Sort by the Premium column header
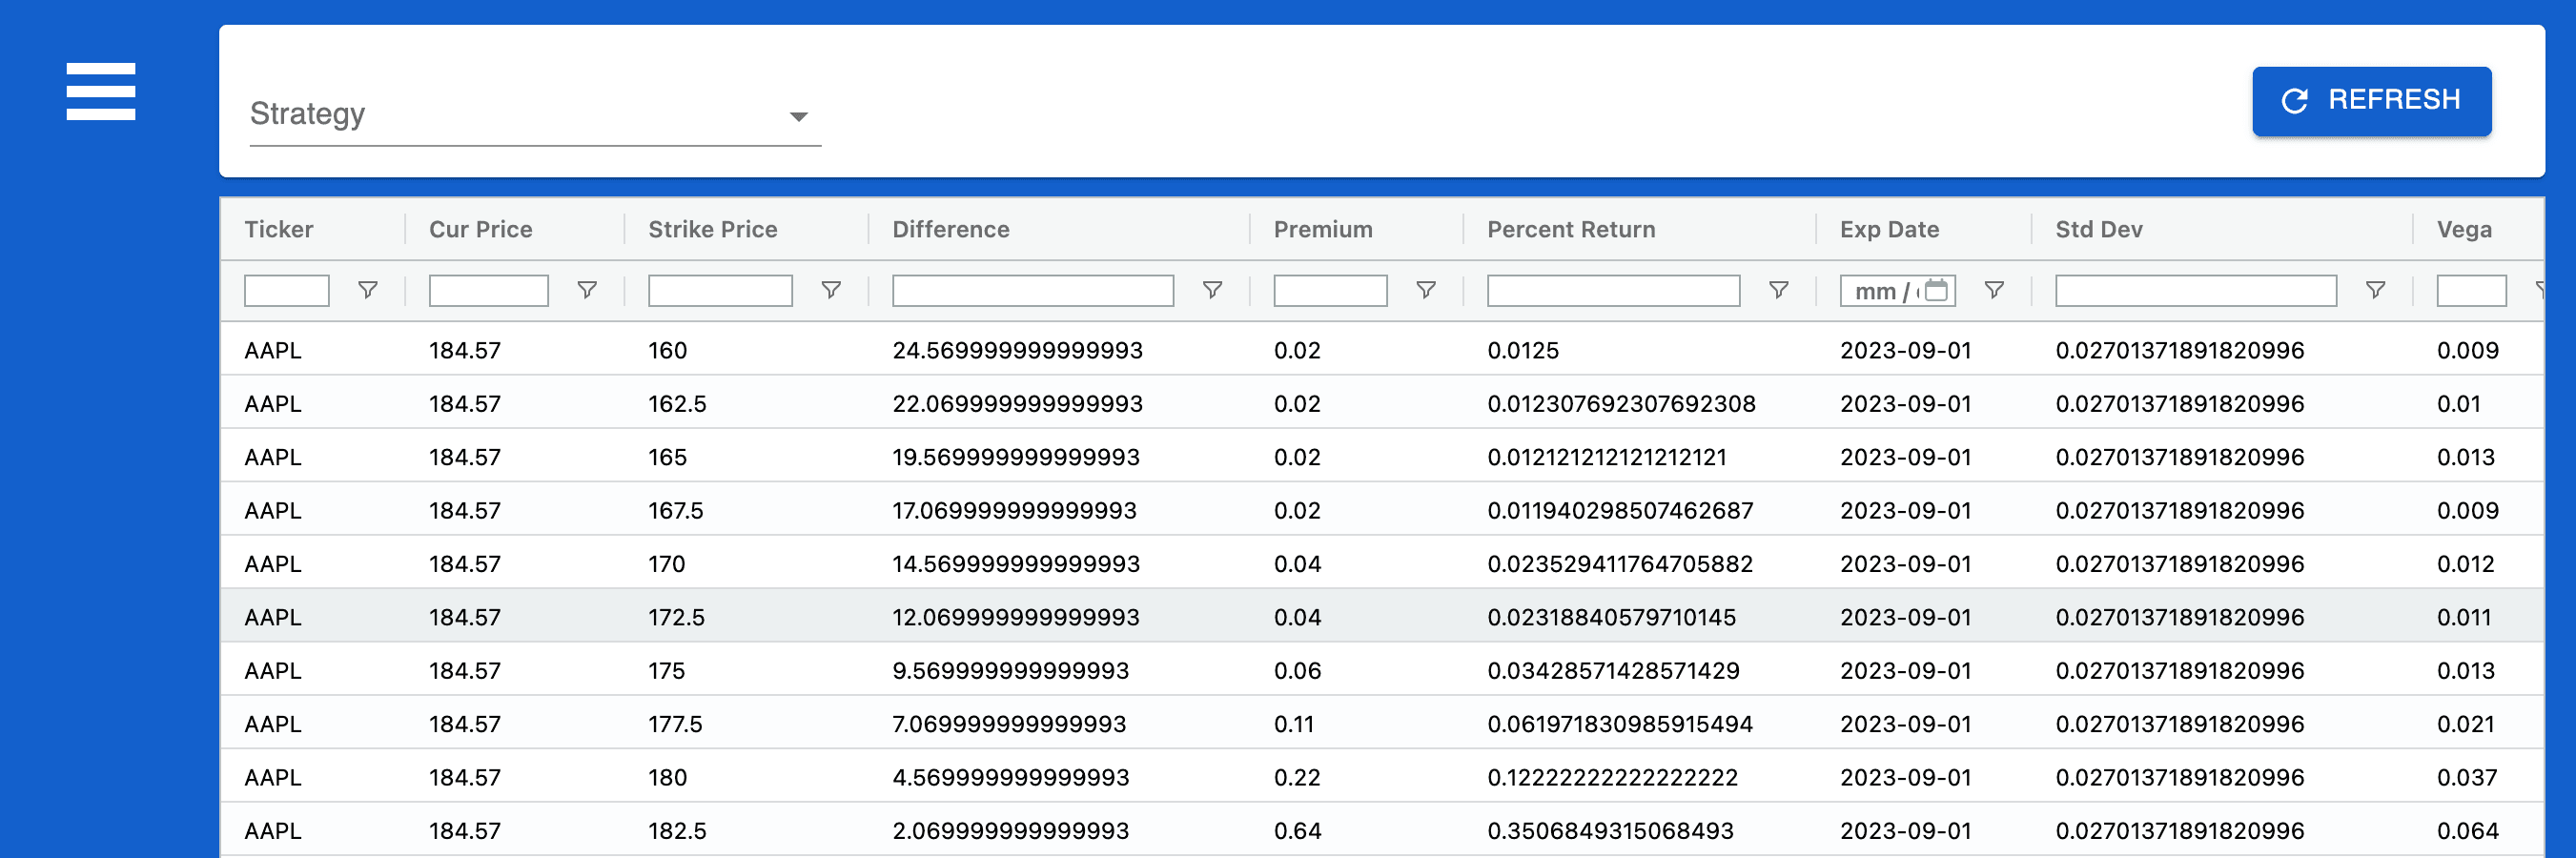This screenshot has width=2576, height=858. pyautogui.click(x=1323, y=229)
